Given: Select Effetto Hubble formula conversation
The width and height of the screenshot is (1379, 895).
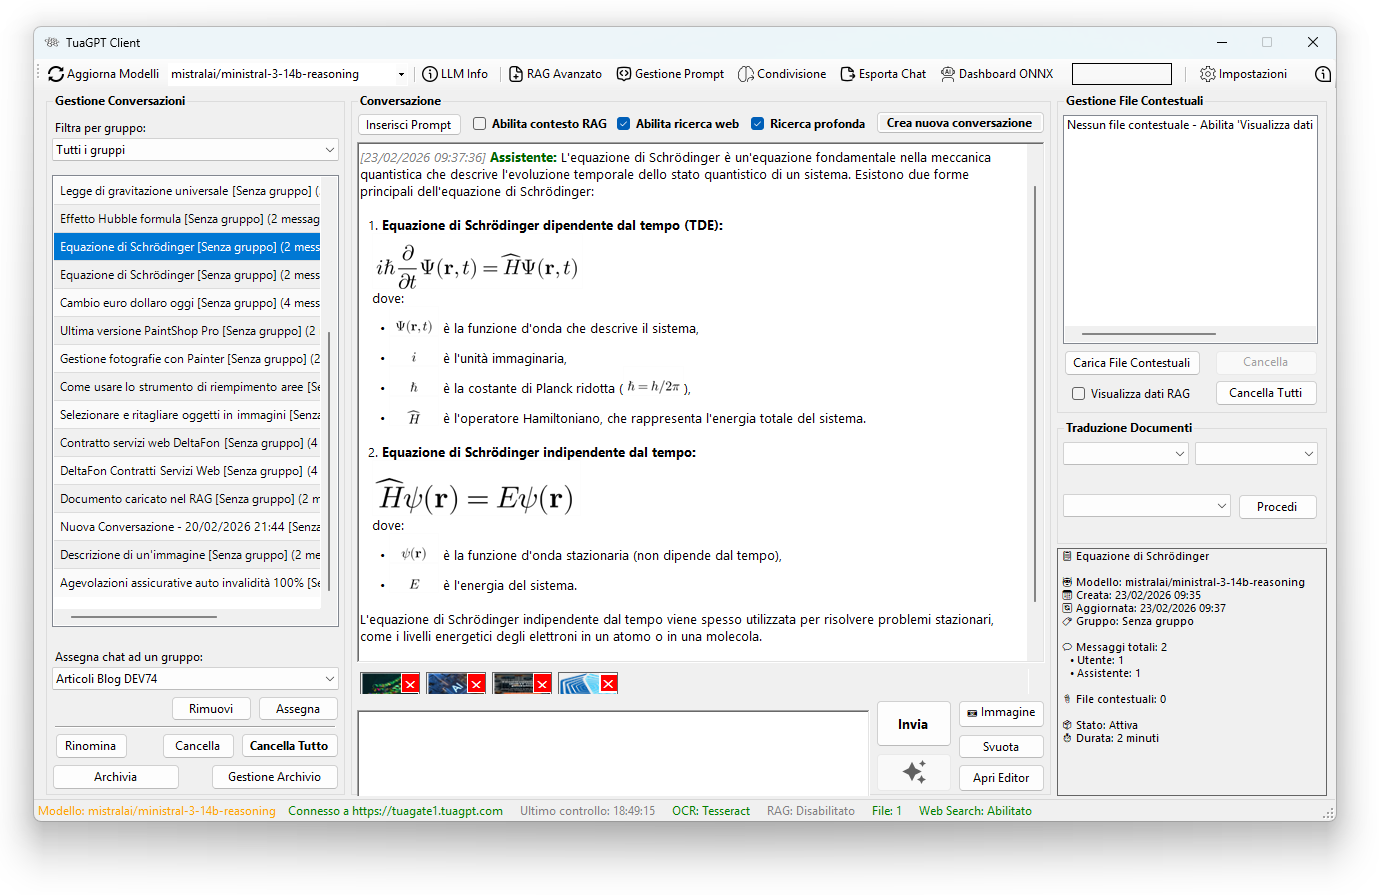Looking at the screenshot, I should pos(188,219).
